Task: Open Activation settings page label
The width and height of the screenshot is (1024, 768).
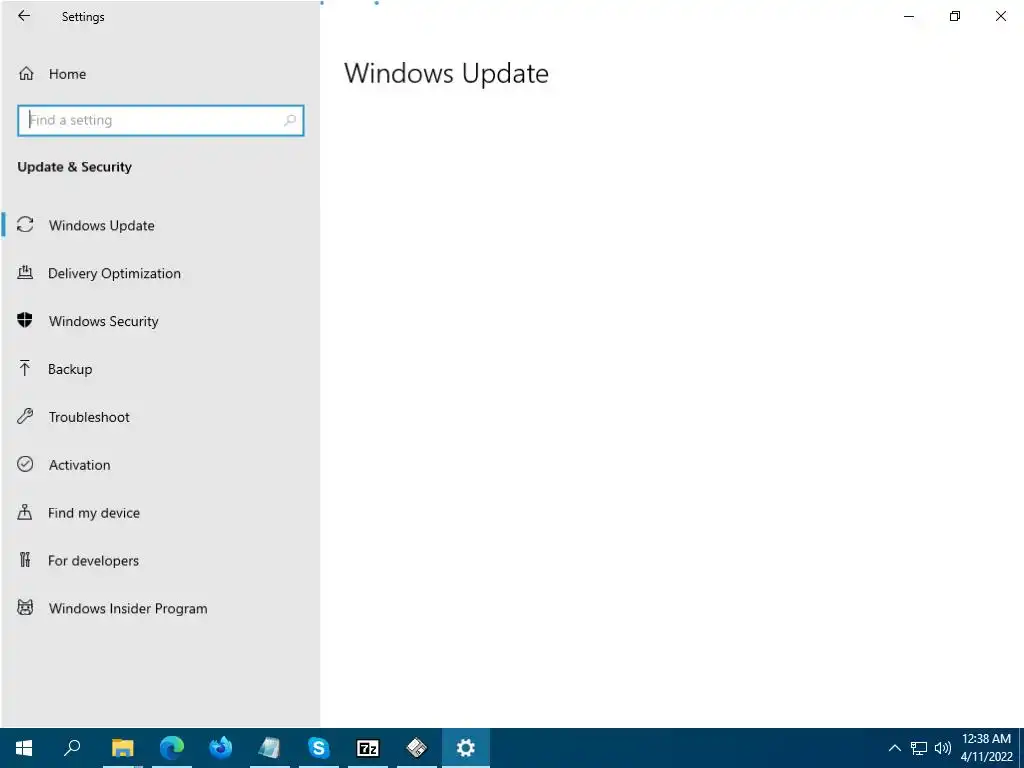Action: [x=80, y=465]
